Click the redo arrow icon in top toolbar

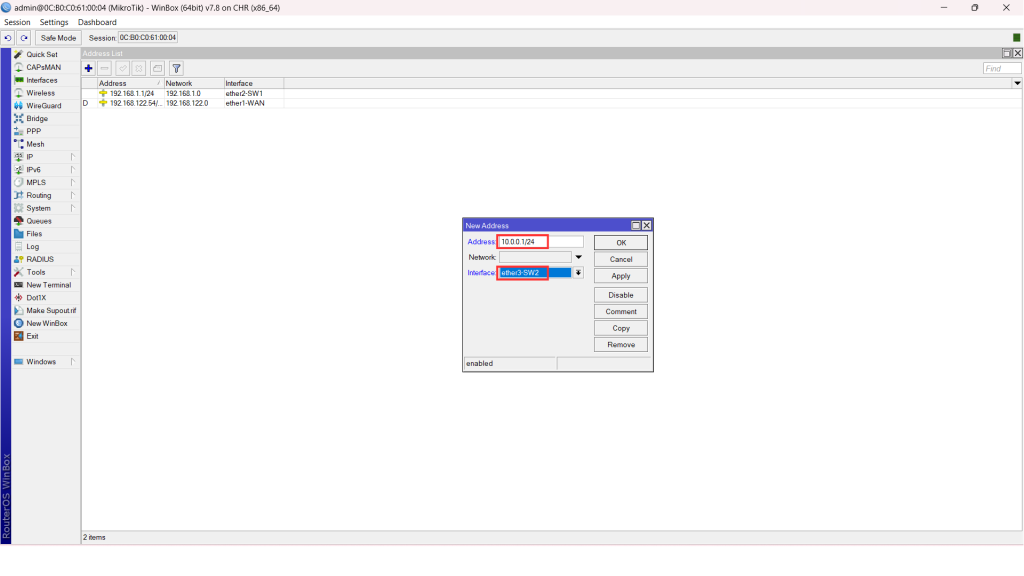coord(24,38)
